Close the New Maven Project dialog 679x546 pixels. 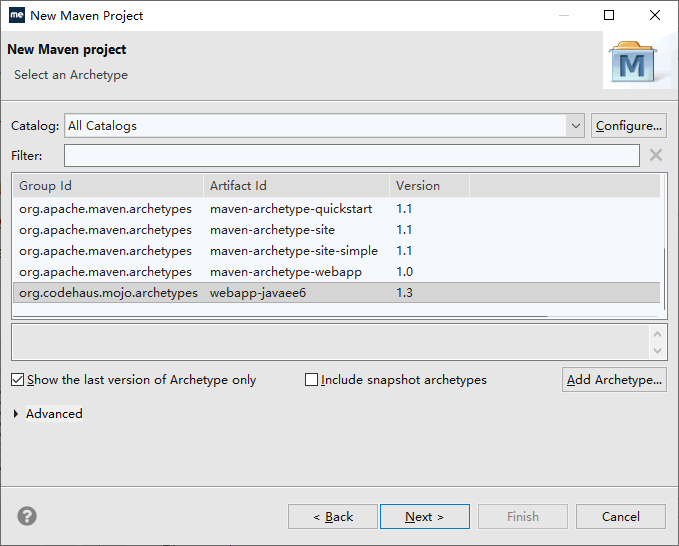coord(655,15)
